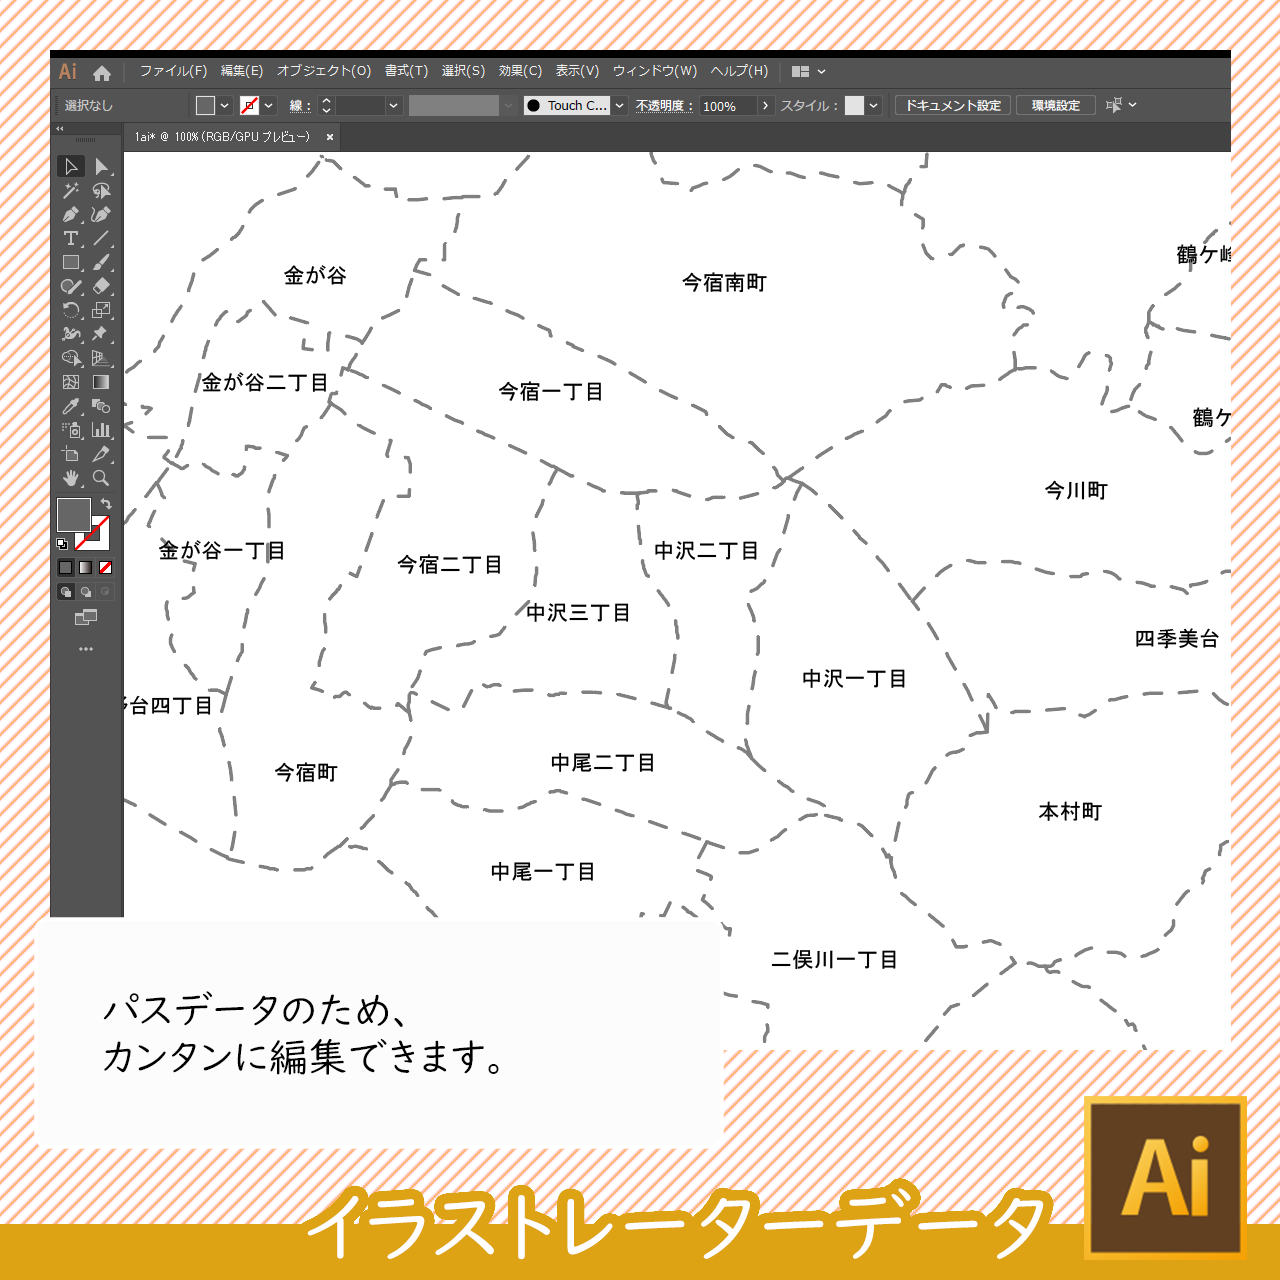Select the Eyedropper tool
The image size is (1280, 1280).
[x=70, y=406]
